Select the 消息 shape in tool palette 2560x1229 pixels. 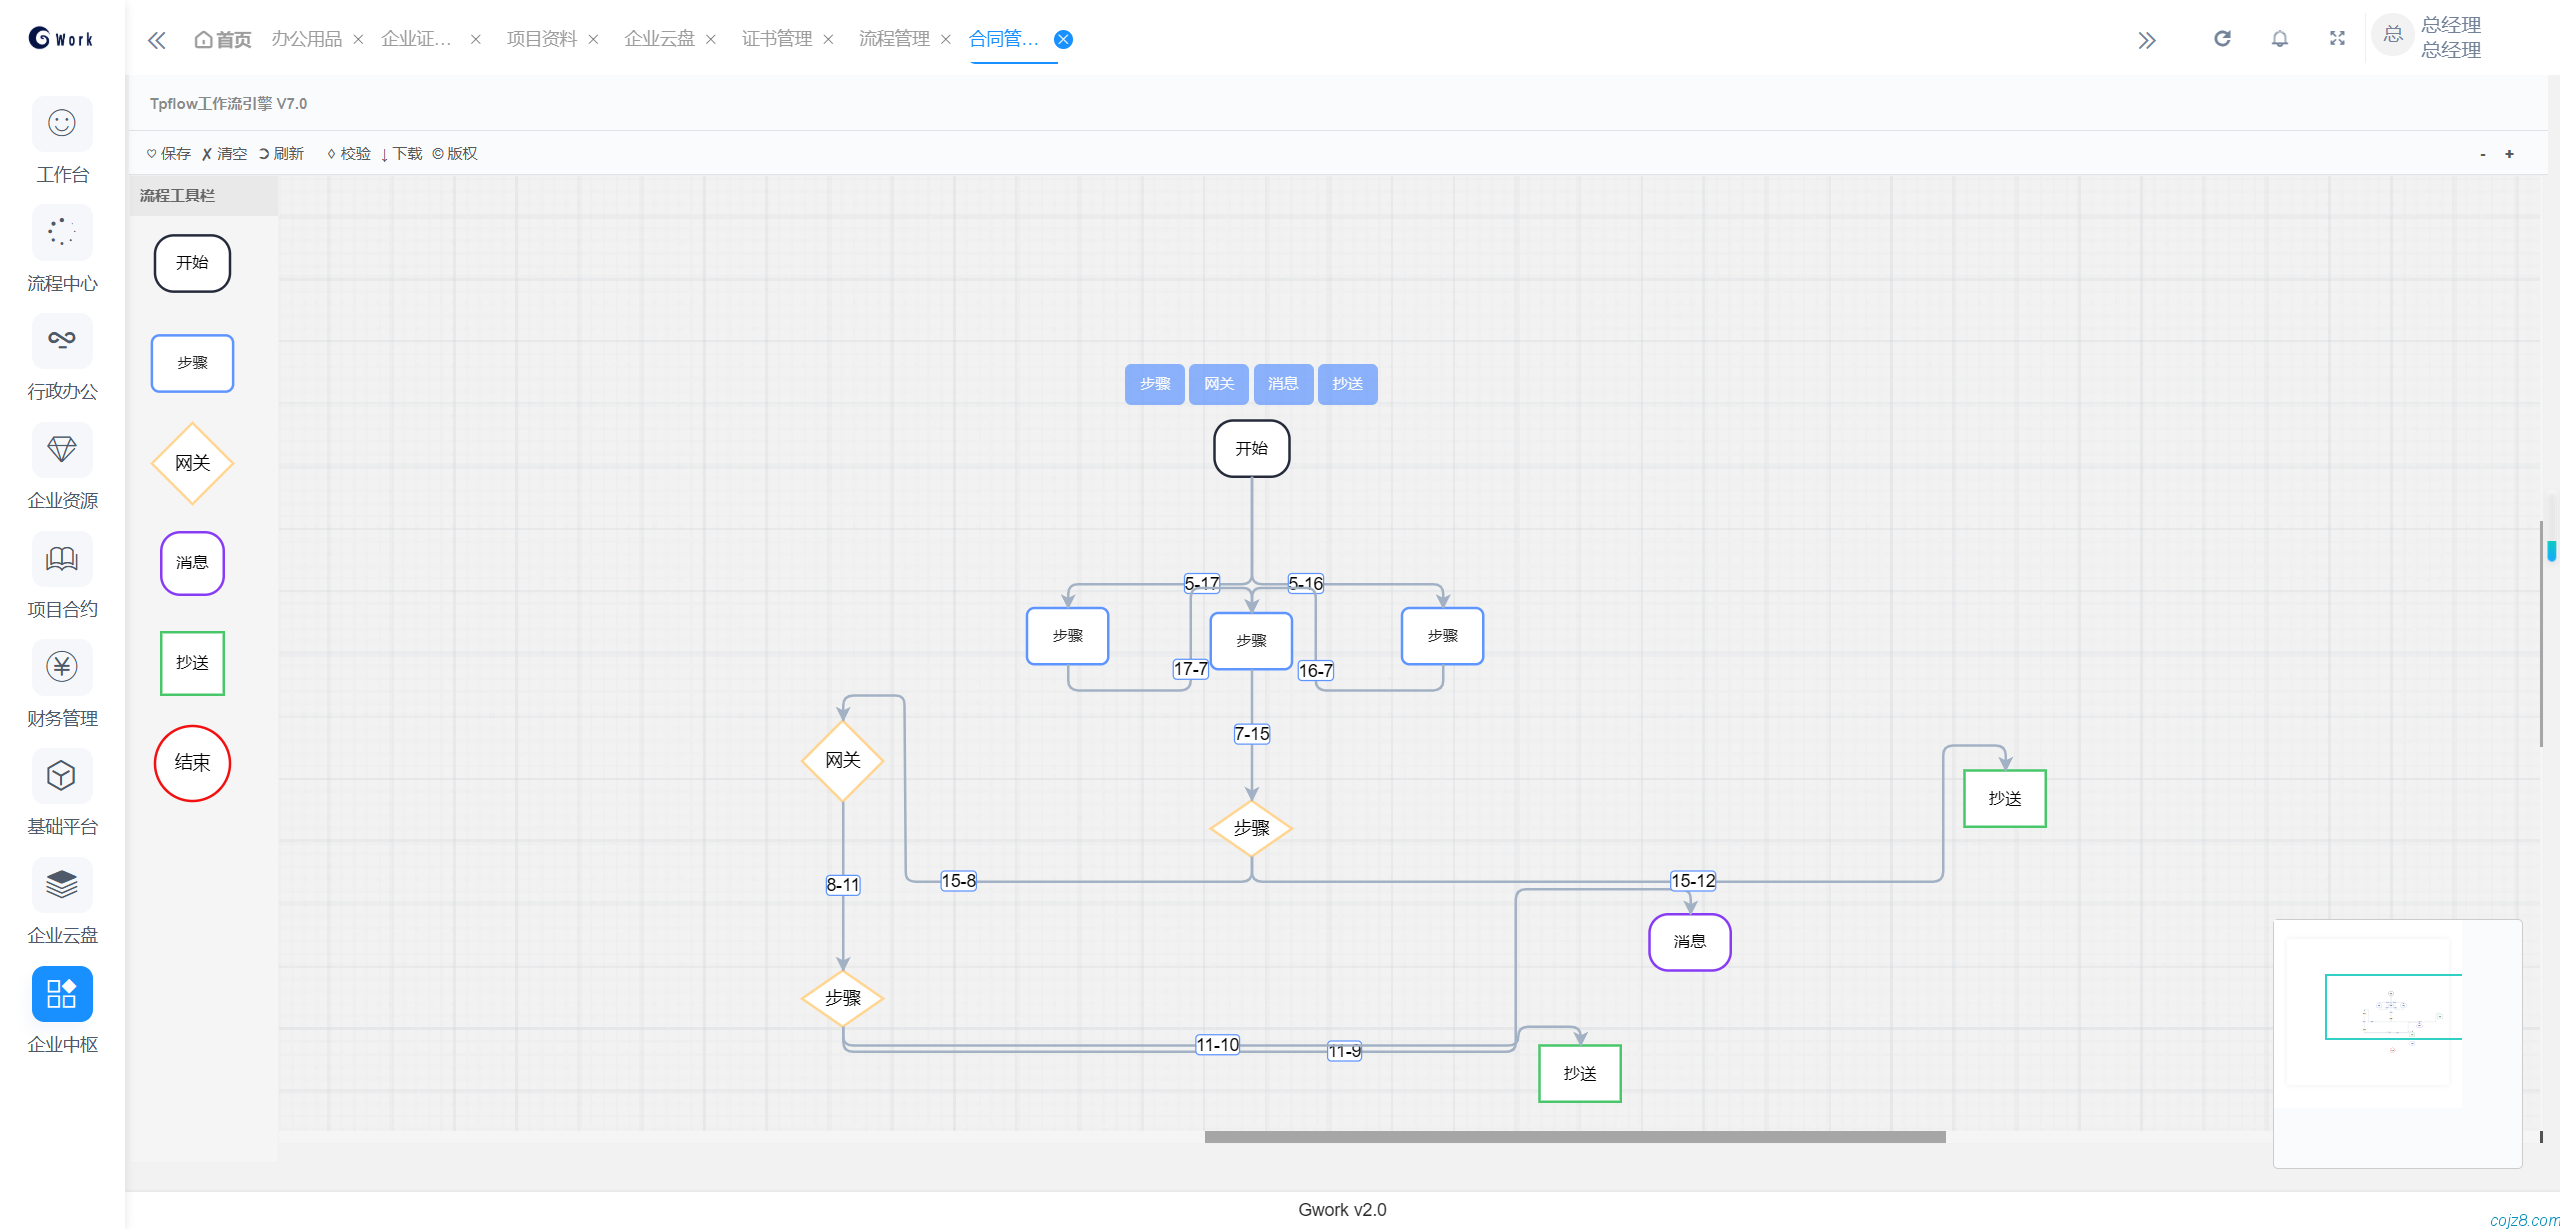pyautogui.click(x=192, y=563)
